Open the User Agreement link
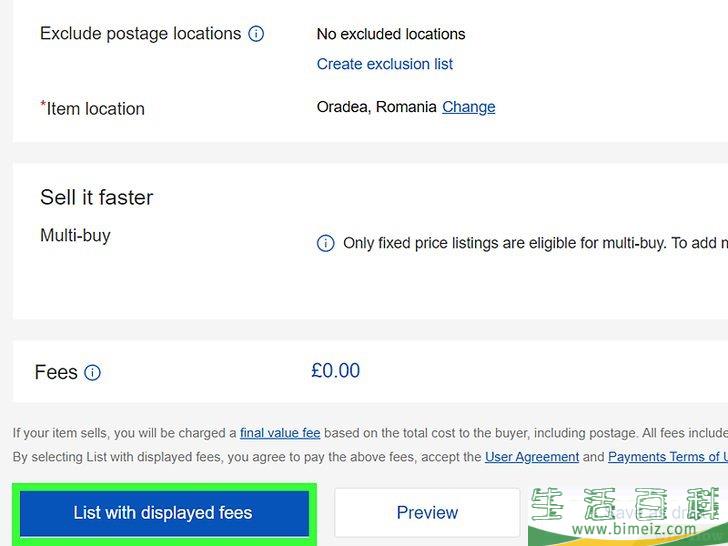Image resolution: width=728 pixels, height=546 pixels. [532, 457]
